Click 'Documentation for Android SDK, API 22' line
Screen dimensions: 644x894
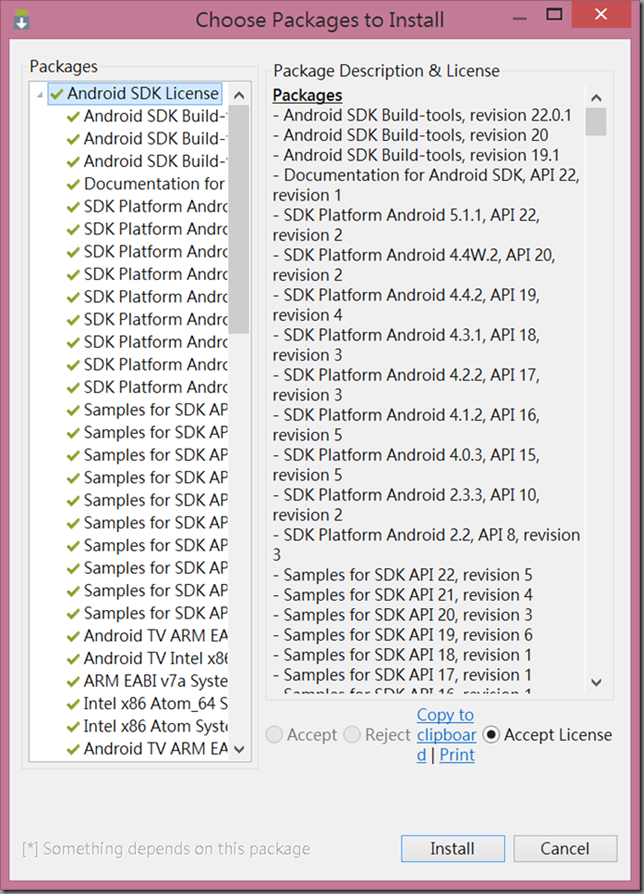(x=426, y=185)
